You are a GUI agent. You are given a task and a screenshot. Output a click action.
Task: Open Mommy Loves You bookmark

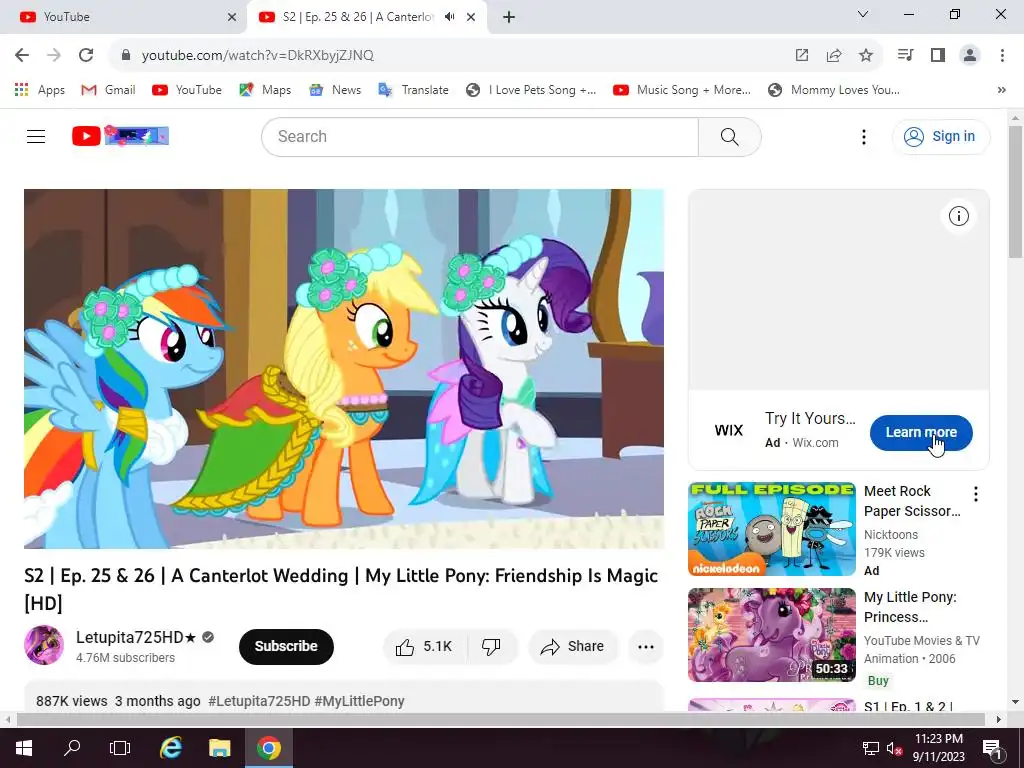(x=834, y=90)
